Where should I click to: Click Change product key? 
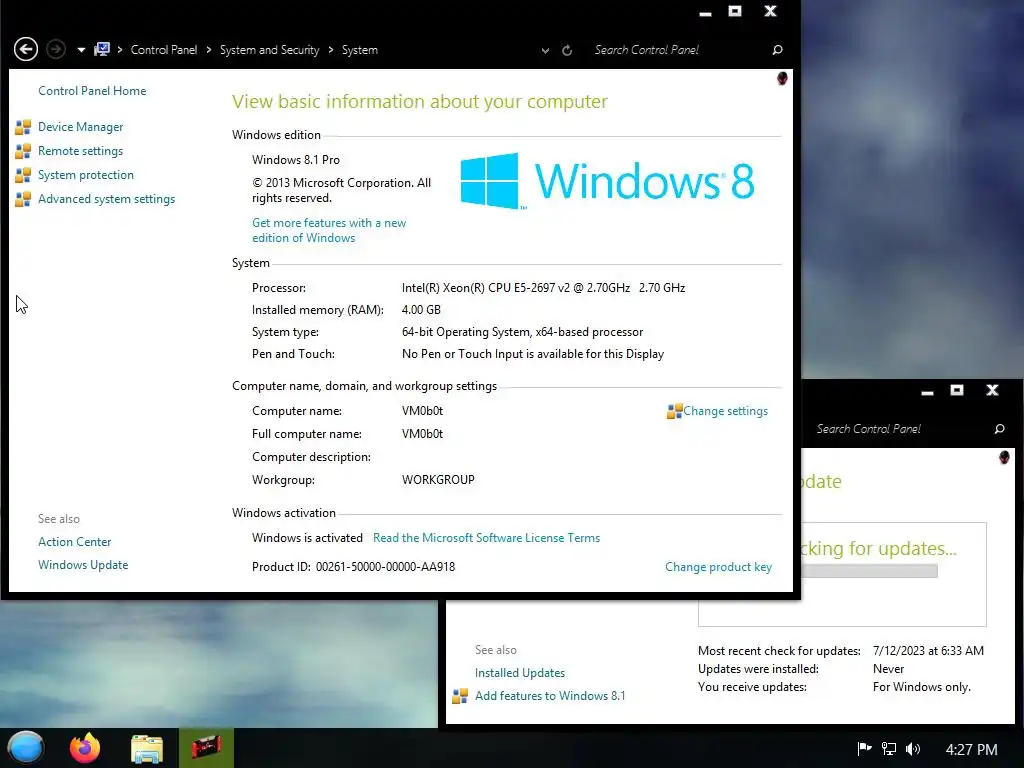(718, 567)
